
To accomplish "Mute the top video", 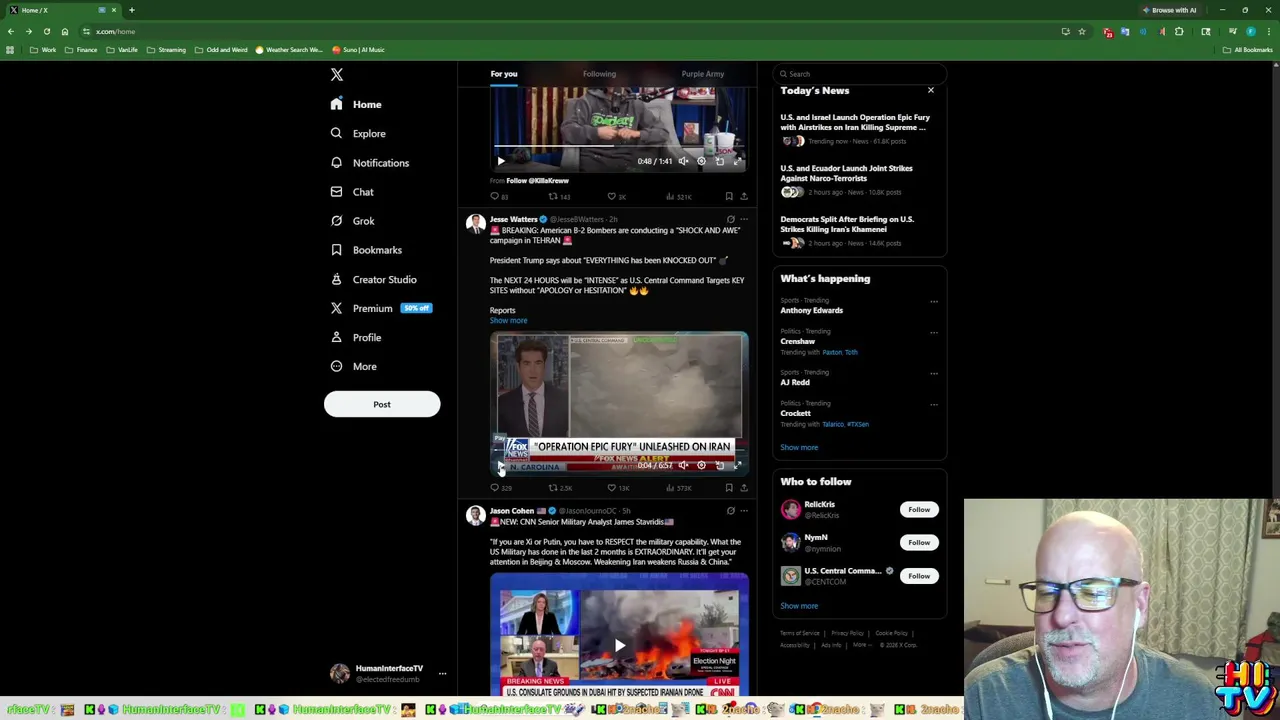I will point(683,161).
